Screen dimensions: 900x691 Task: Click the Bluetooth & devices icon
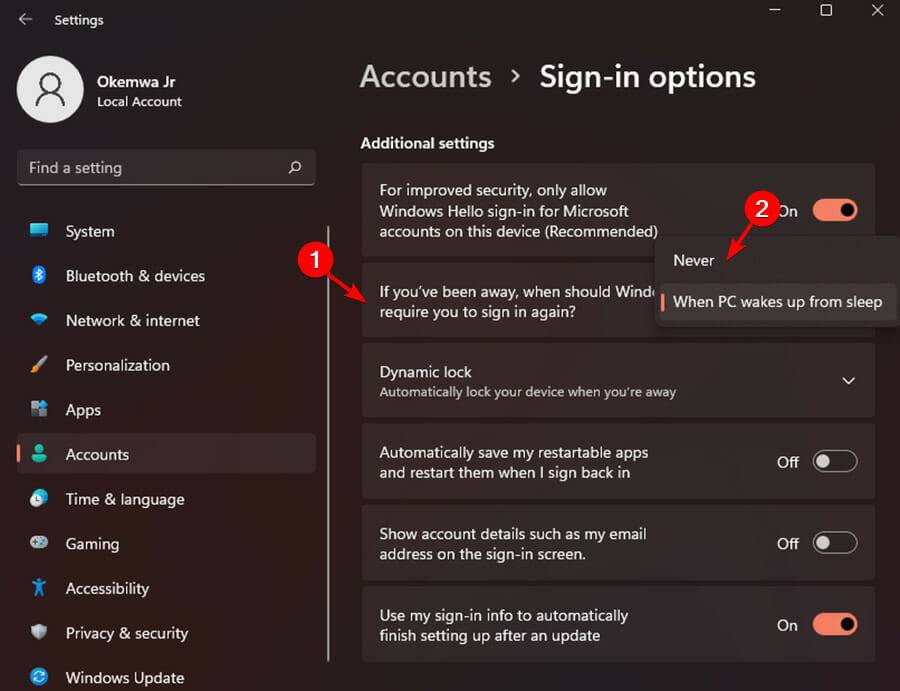(39, 276)
